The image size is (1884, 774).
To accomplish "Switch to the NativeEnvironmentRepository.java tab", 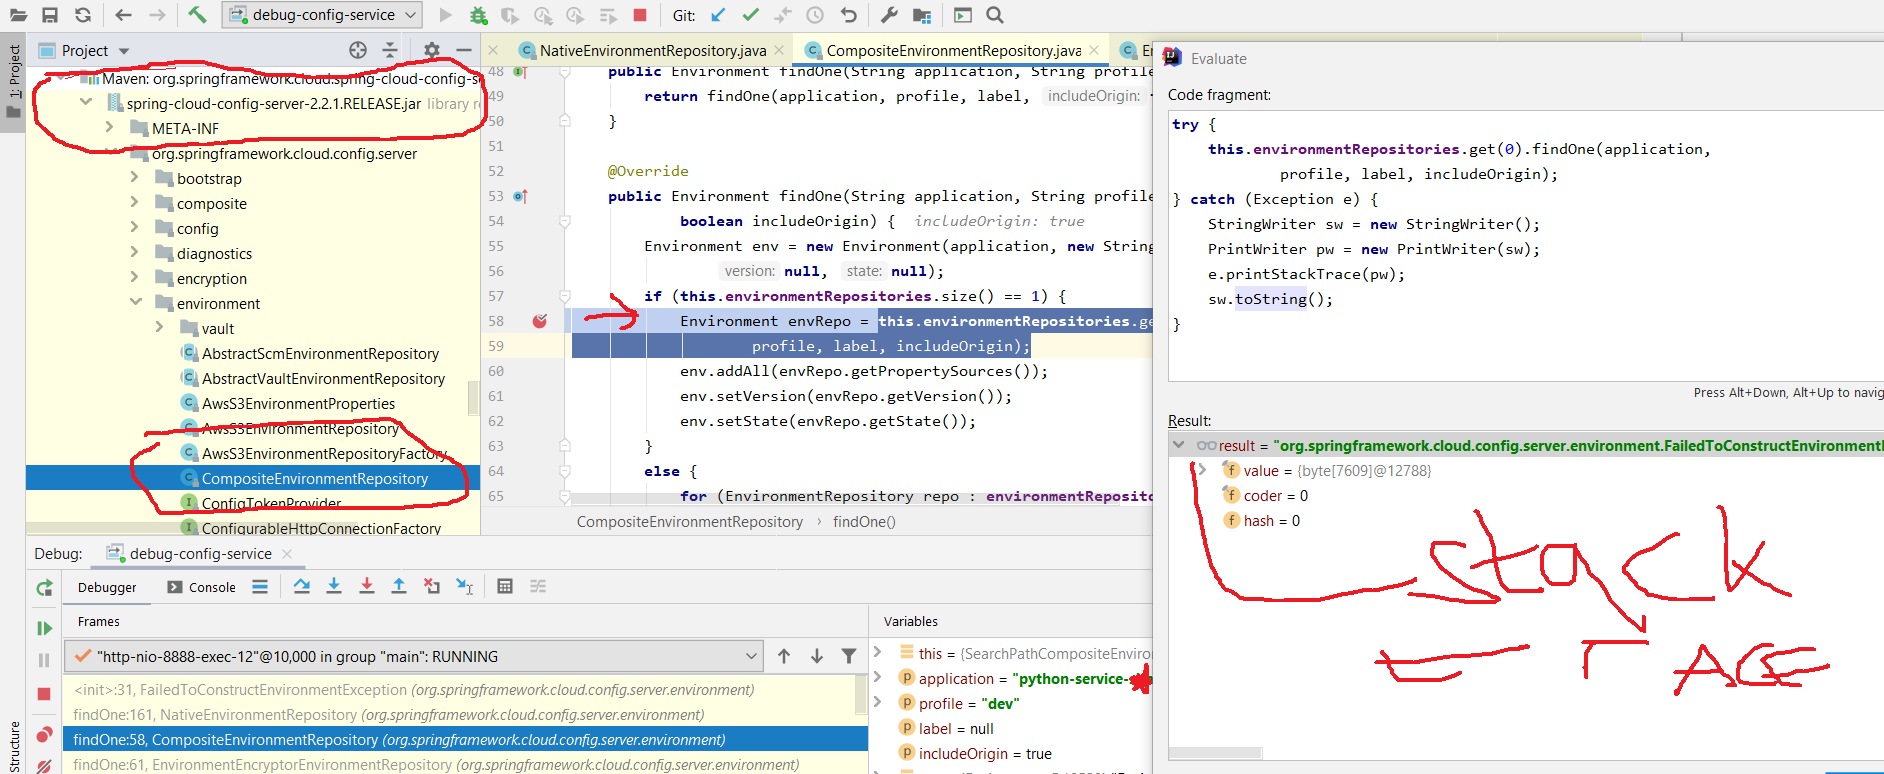I will point(652,50).
